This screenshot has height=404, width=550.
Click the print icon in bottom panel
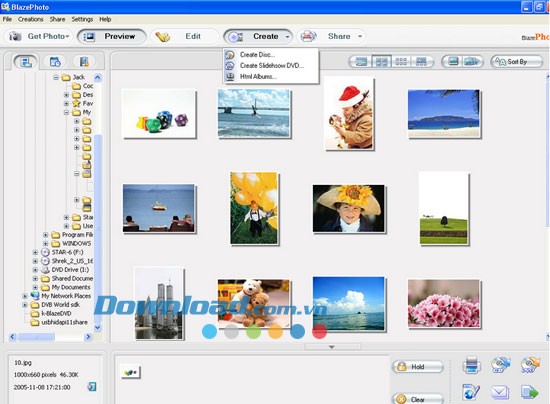tap(471, 365)
